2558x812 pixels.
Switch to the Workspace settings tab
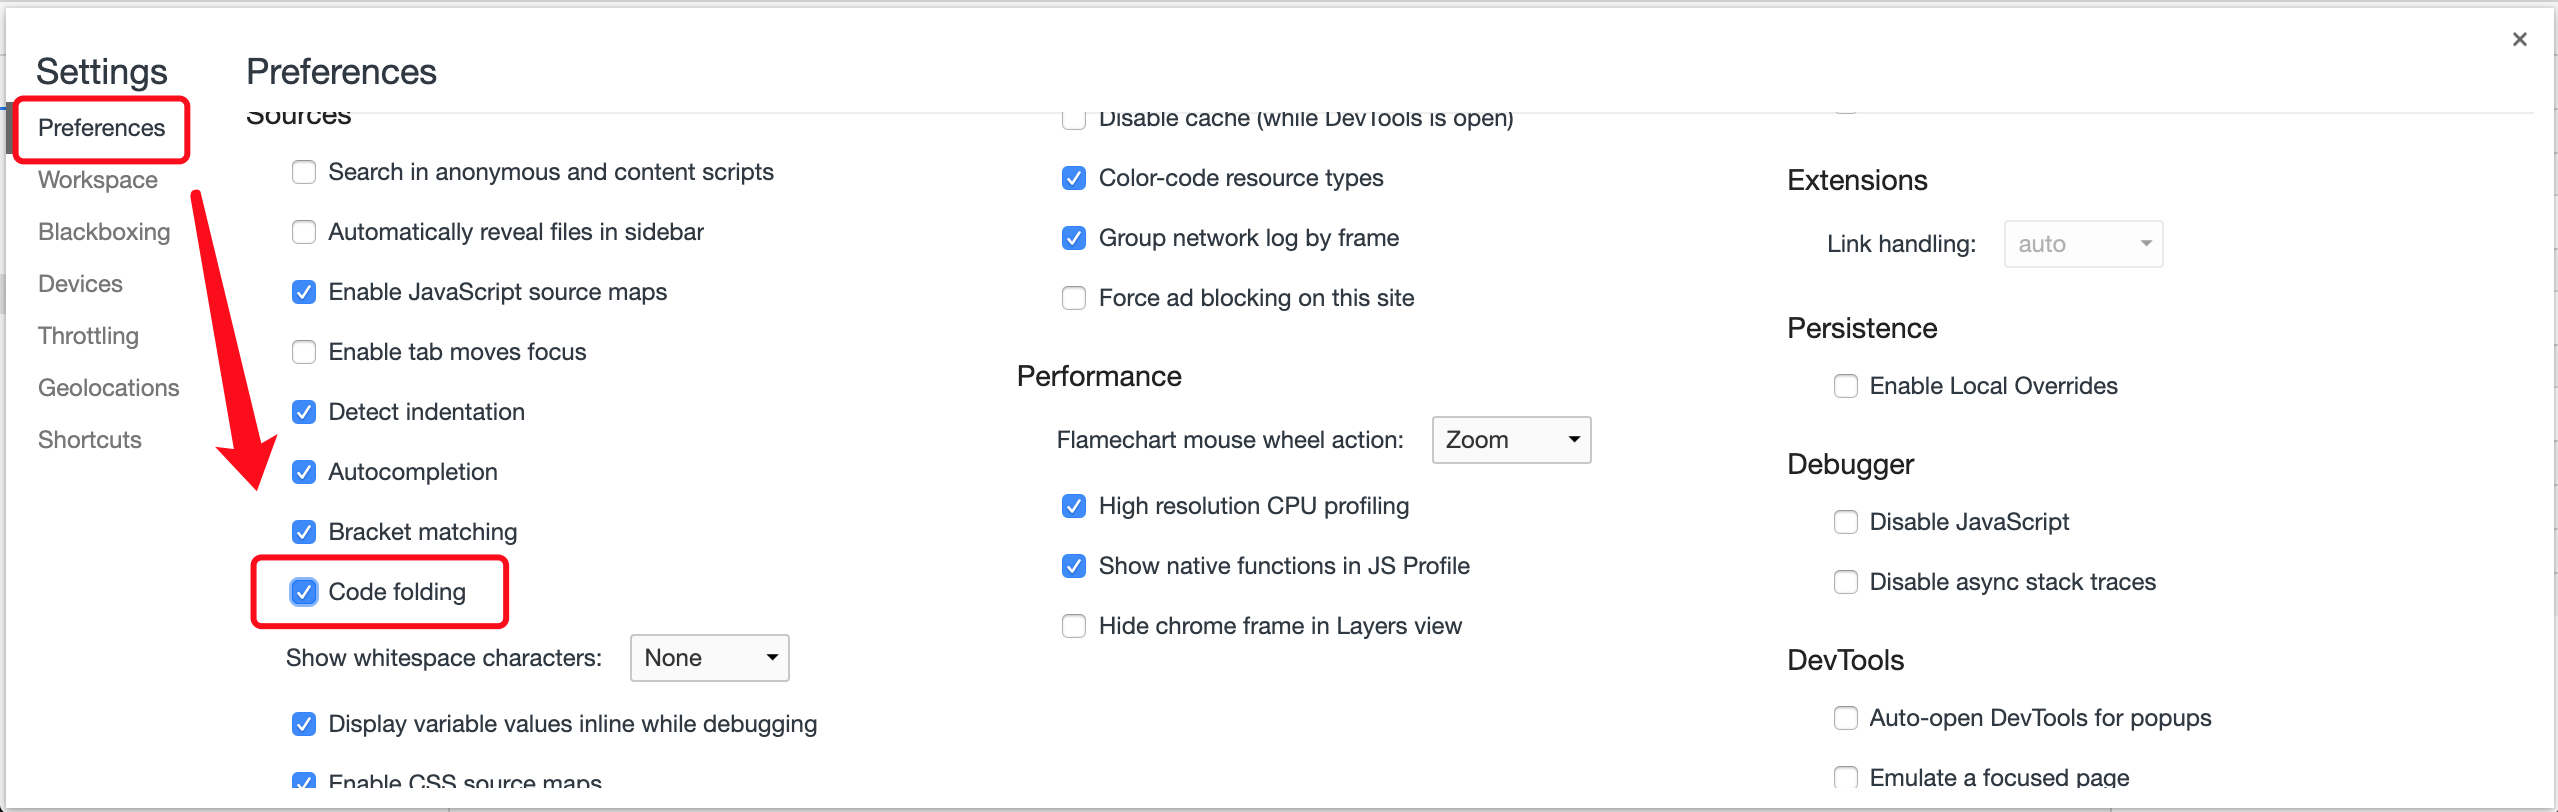click(98, 180)
